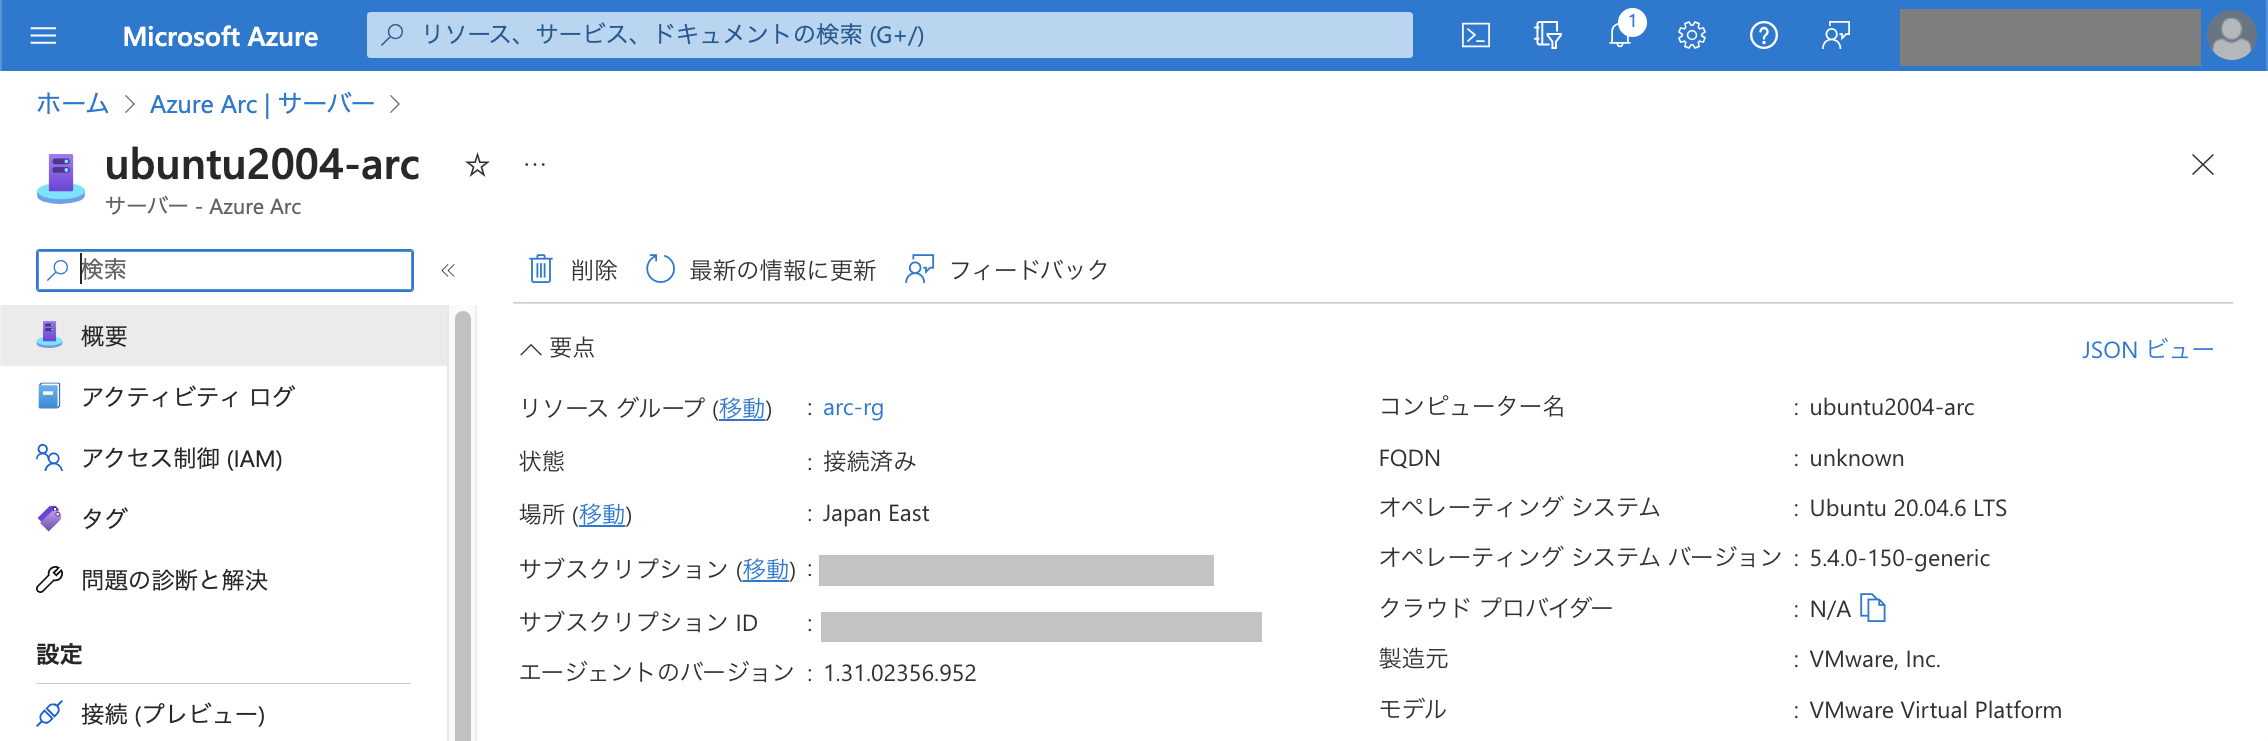
Task: Open Cloud Shell from the header
Action: tap(1476, 36)
